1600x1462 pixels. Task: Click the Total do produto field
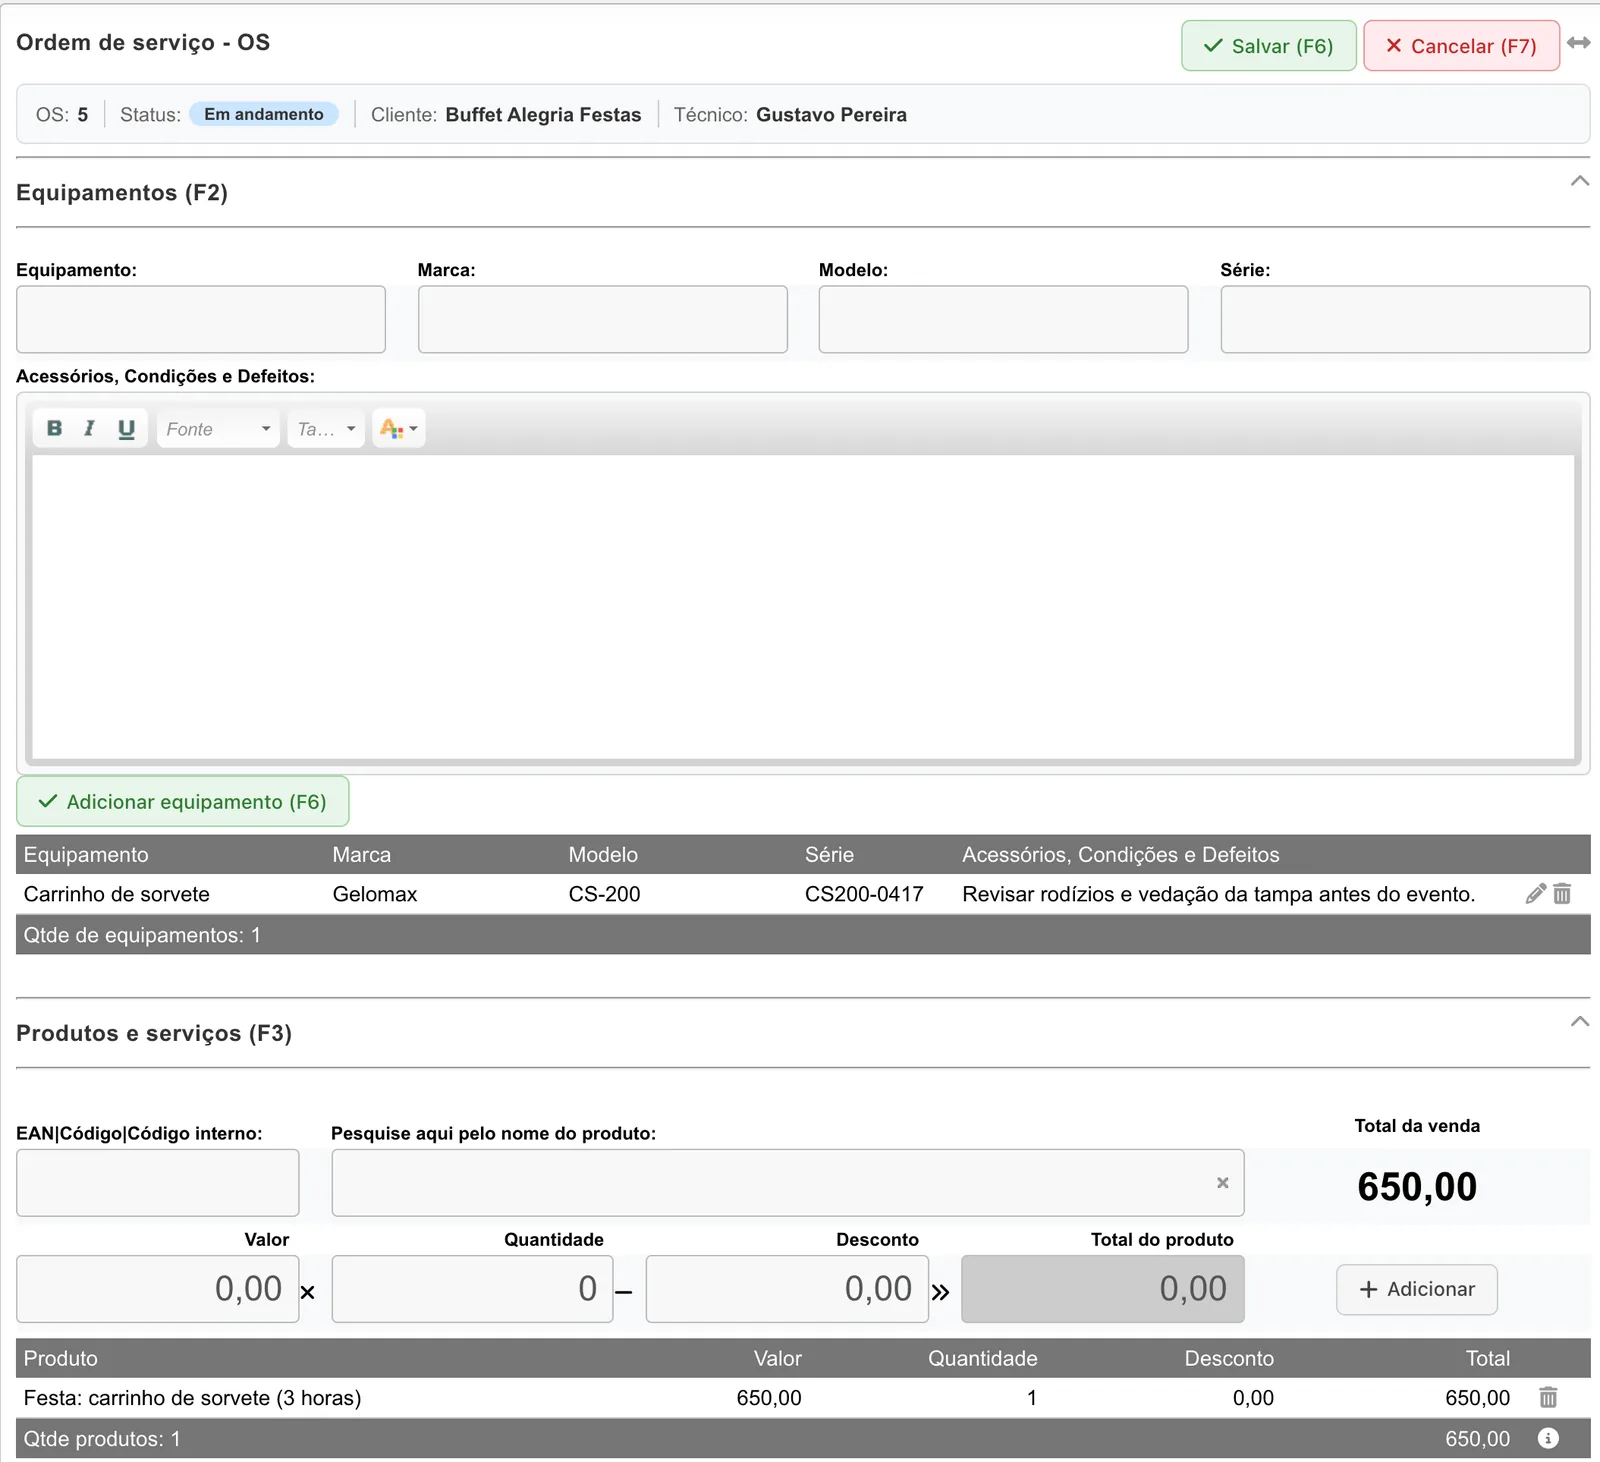click(1103, 1289)
